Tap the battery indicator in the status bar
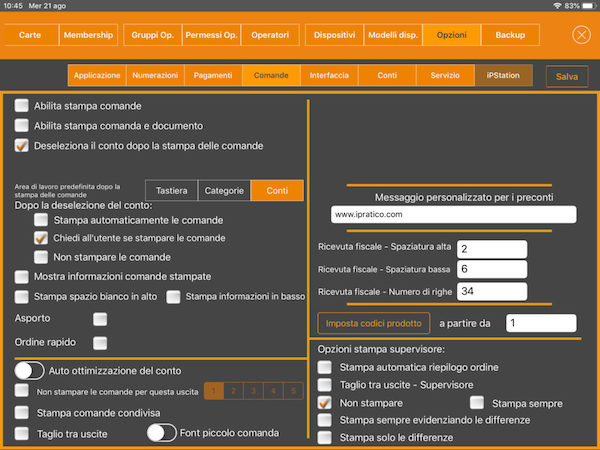 (589, 6)
